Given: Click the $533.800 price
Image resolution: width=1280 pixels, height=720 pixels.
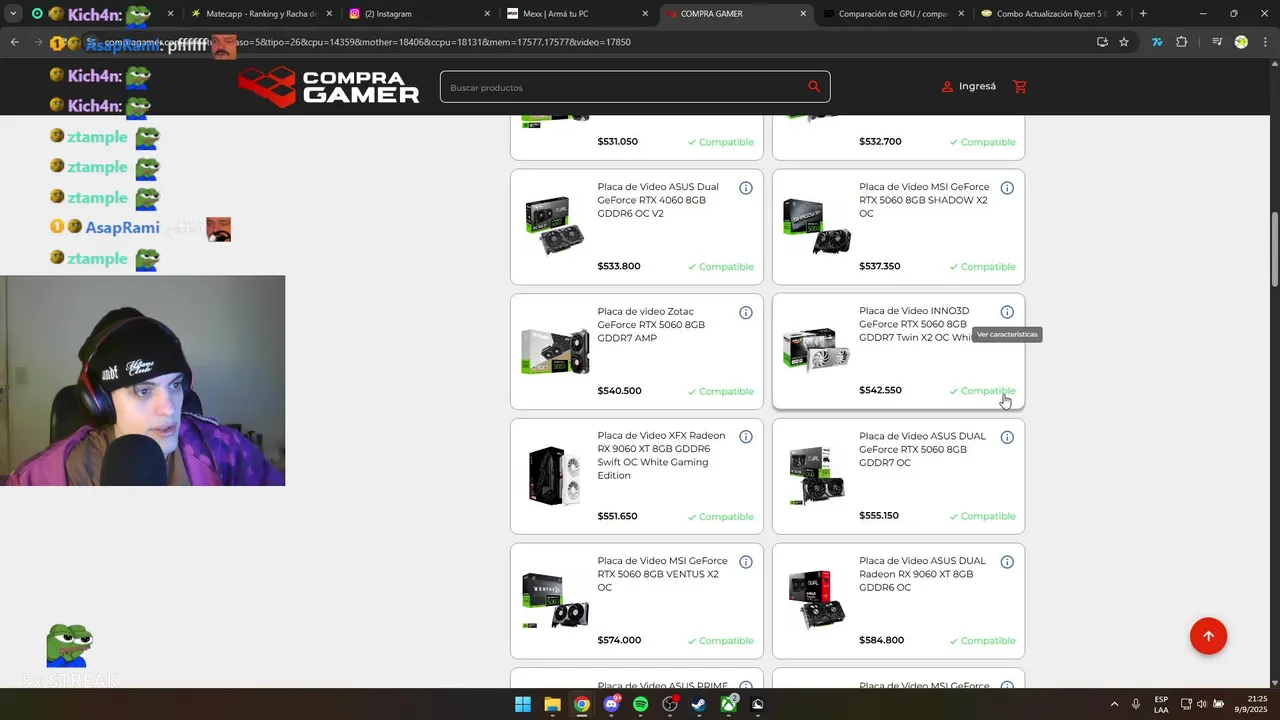Looking at the screenshot, I should click(619, 266).
